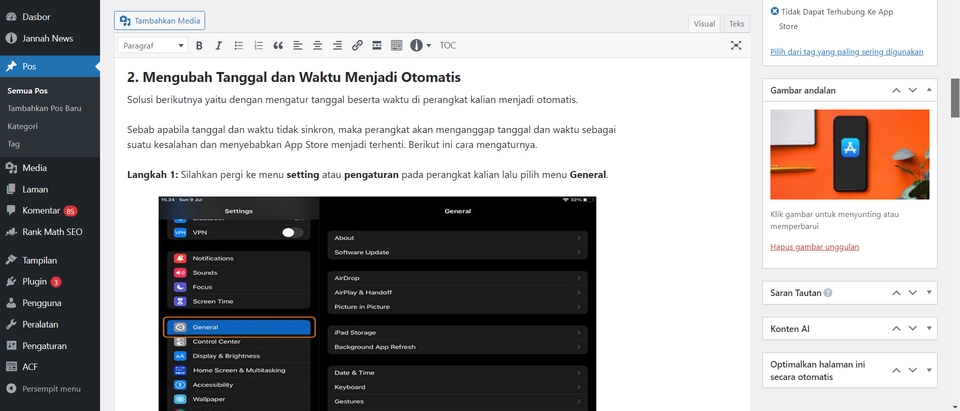Expand Optimalkan halaman ini secara otomatis panel

[929, 371]
